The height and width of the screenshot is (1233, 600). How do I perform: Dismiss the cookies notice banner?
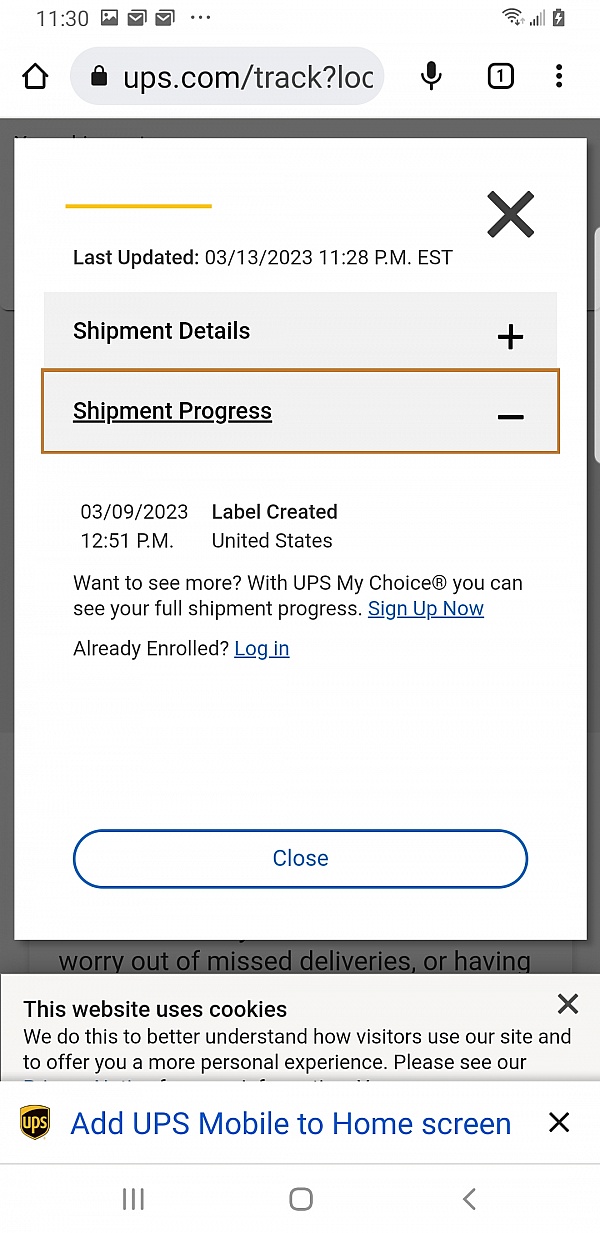568,1004
